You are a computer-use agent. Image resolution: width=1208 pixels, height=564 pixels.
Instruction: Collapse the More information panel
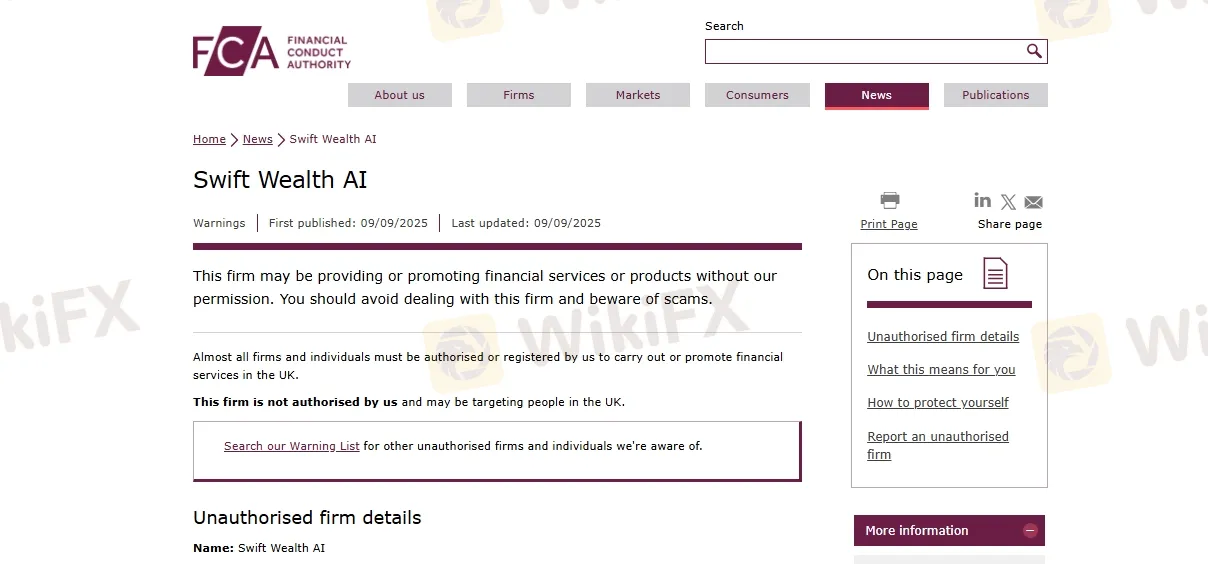tap(1030, 531)
